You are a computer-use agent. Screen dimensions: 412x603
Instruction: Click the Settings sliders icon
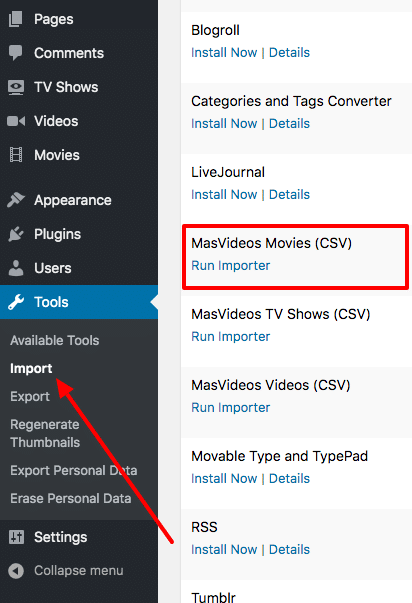tap(16, 537)
